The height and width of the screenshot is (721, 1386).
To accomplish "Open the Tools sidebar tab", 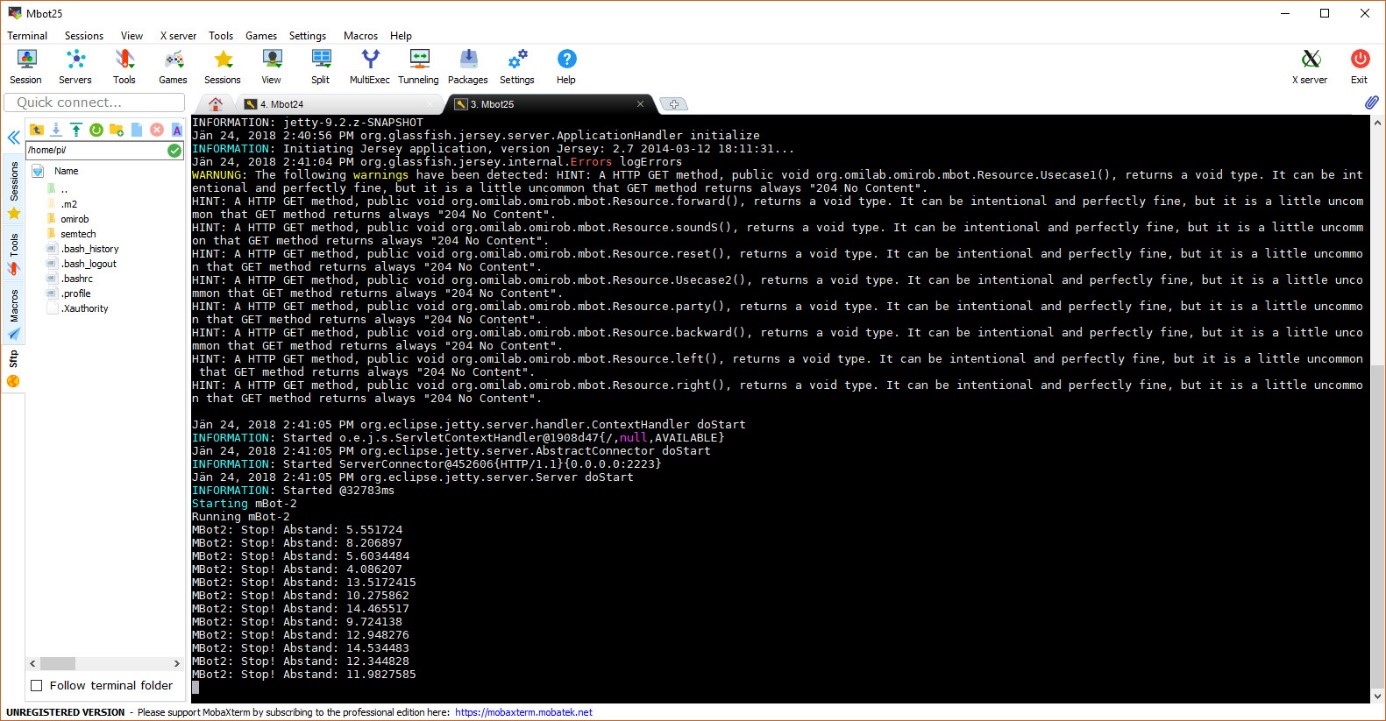I will click(14, 254).
